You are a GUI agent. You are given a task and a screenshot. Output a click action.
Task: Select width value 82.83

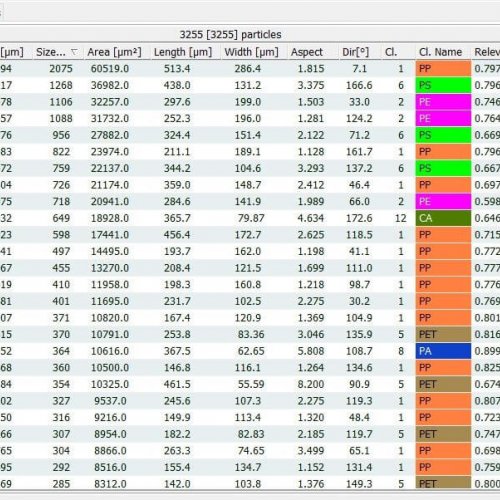tap(251, 434)
